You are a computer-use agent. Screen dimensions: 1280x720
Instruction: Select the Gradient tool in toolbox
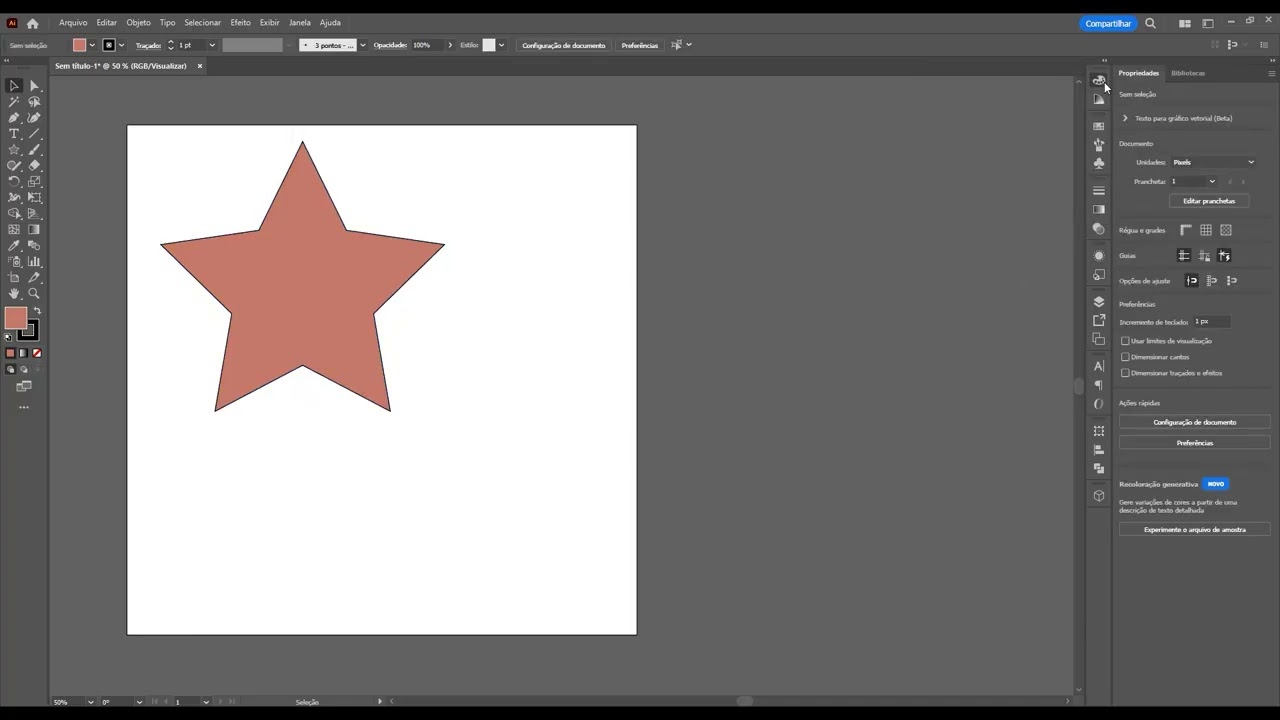coord(34,230)
